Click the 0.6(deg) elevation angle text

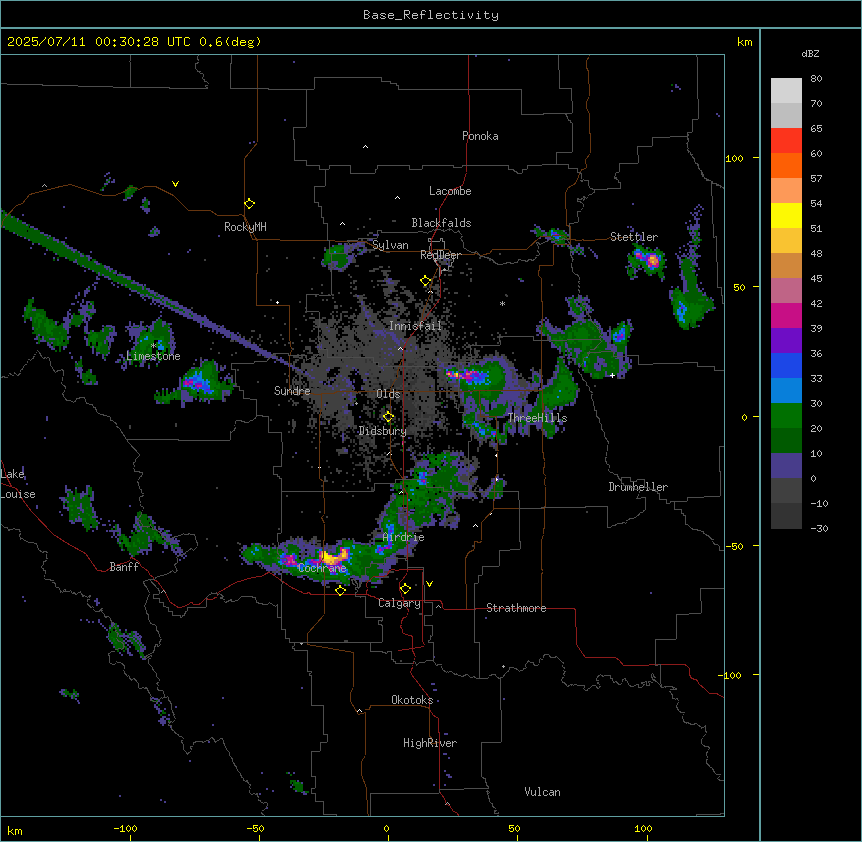coord(230,42)
